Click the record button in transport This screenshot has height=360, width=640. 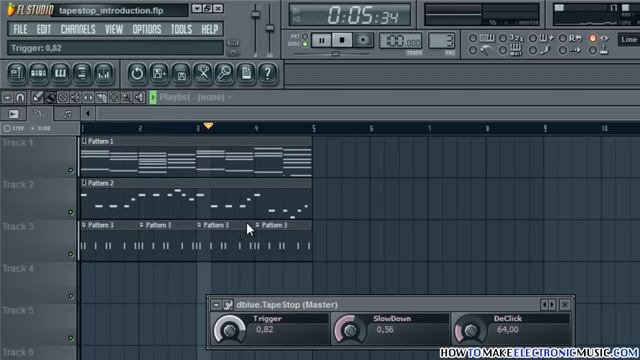[x=363, y=40]
